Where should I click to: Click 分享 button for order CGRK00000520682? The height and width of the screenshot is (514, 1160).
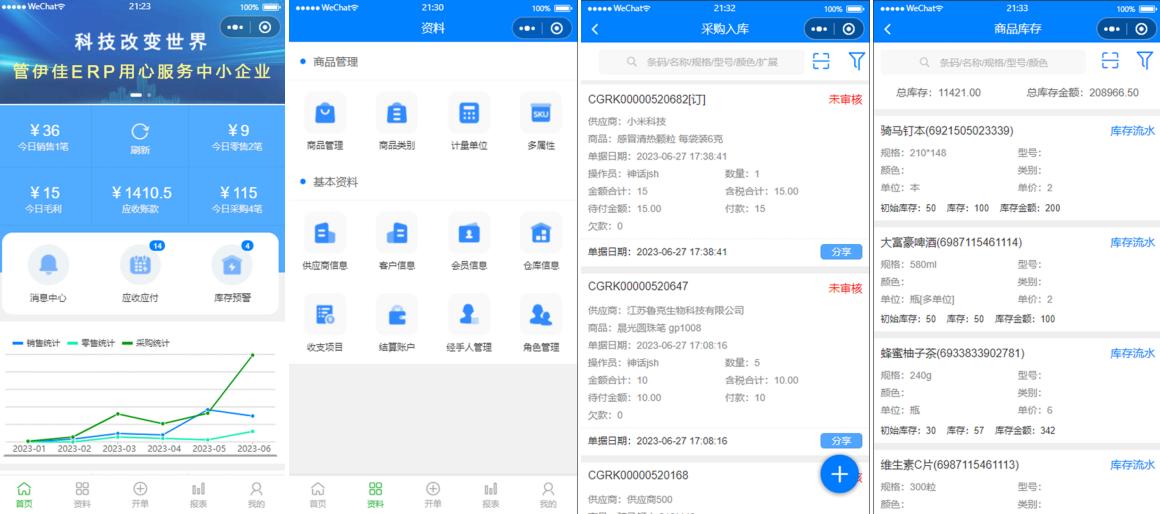841,252
